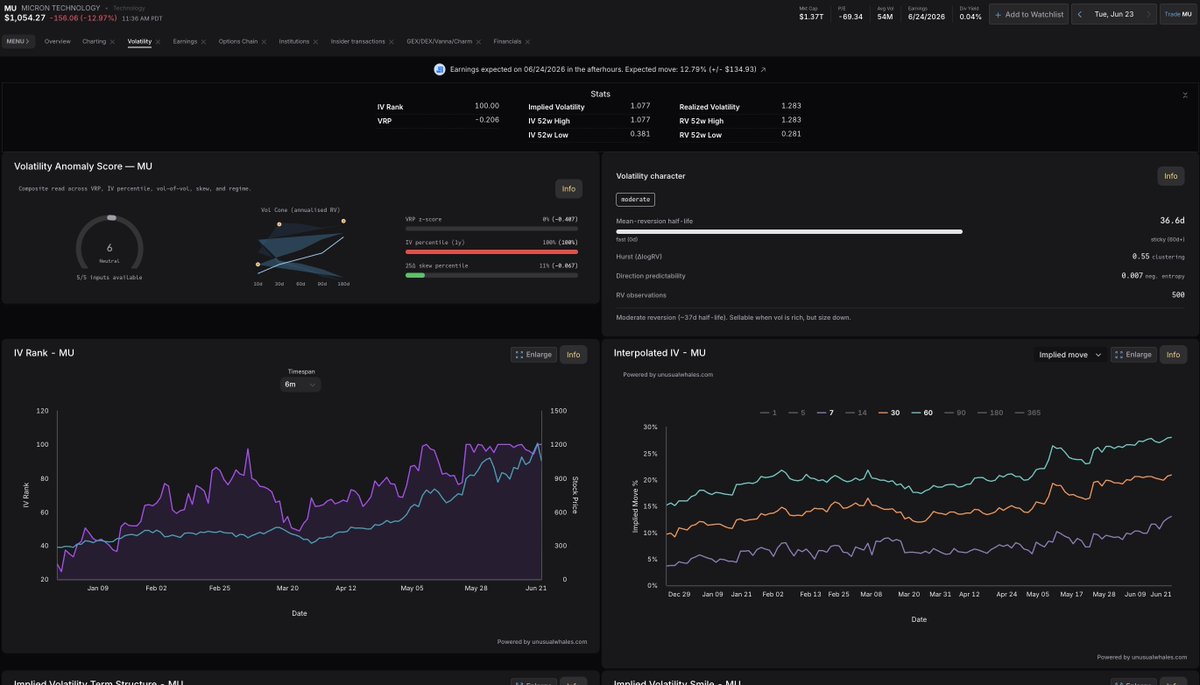Expand the MENU button
1200x685 pixels.
point(18,42)
